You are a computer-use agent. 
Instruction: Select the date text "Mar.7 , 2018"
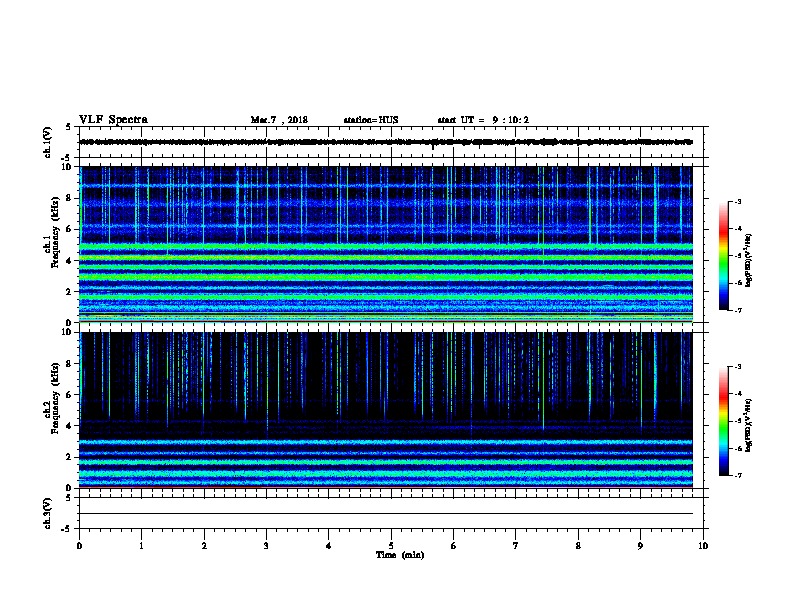(279, 120)
